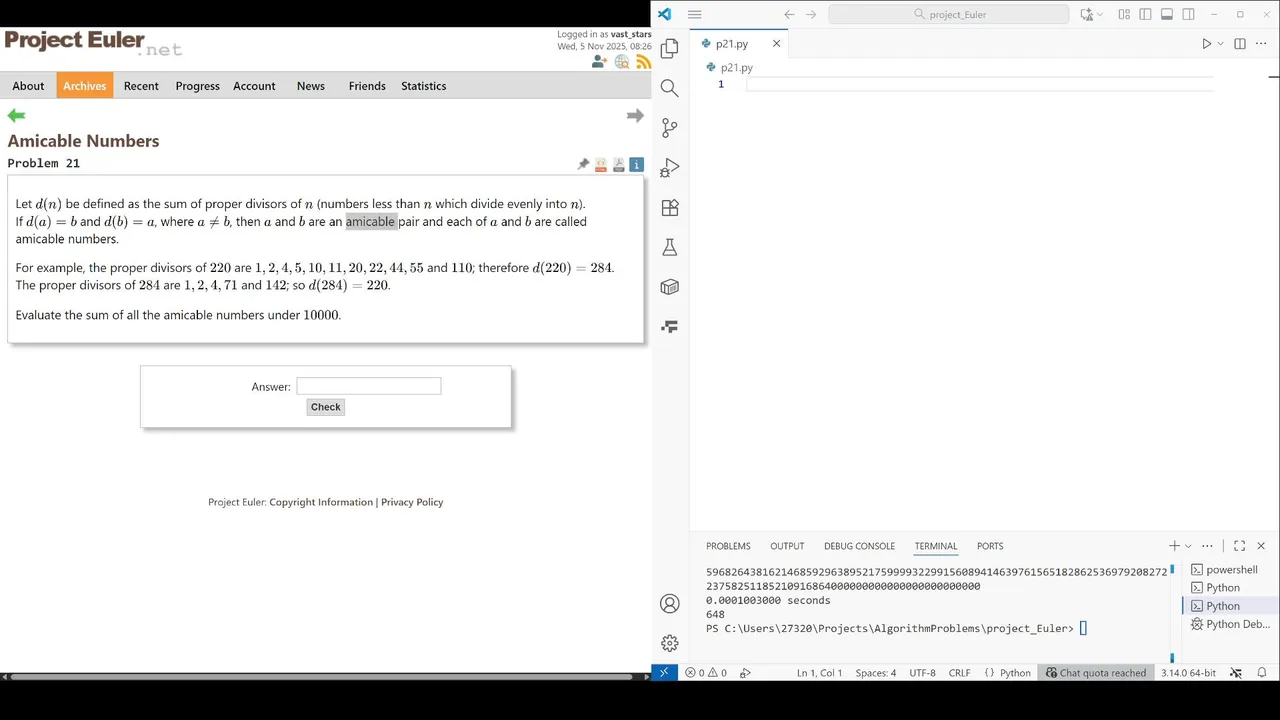1280x720 pixels.
Task: Switch to the TERMINAL panel tab
Action: (x=936, y=546)
